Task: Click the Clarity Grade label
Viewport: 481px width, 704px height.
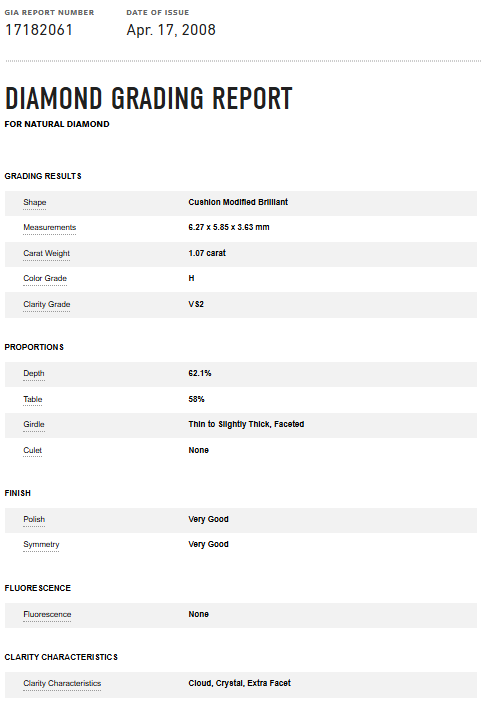Action: coord(47,304)
